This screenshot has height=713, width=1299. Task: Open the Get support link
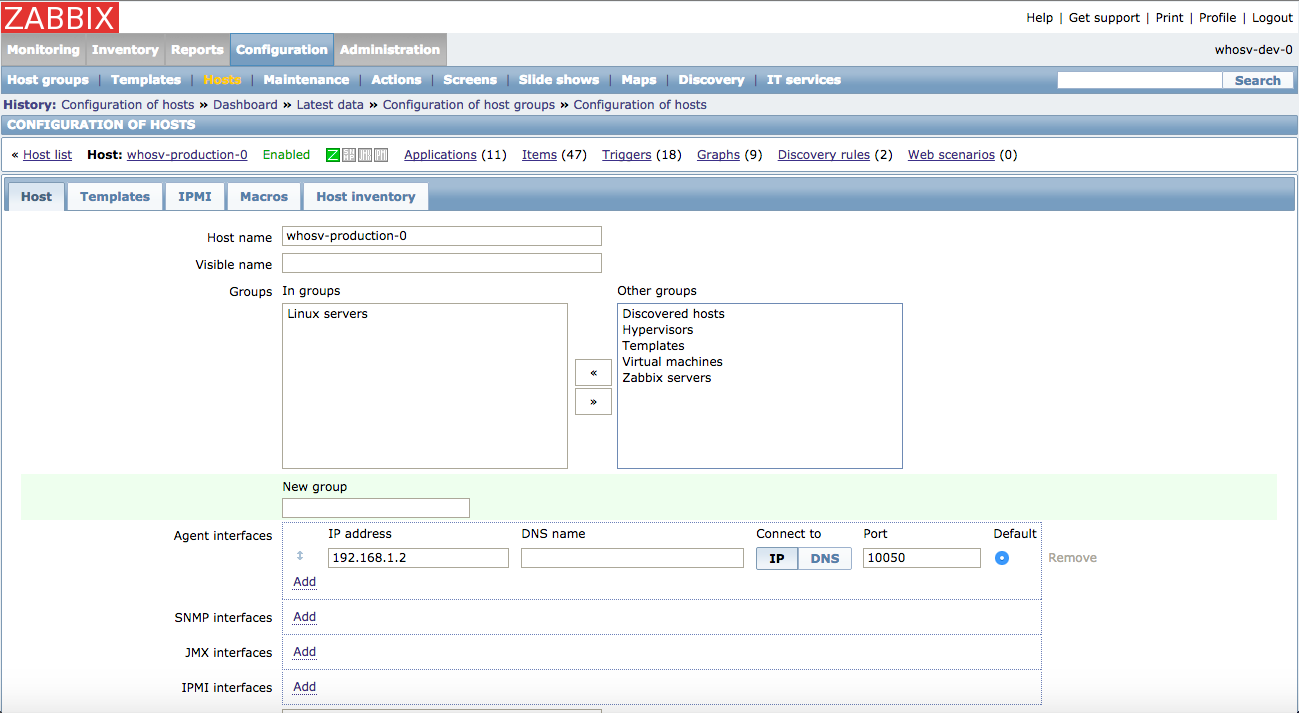pyautogui.click(x=1104, y=18)
